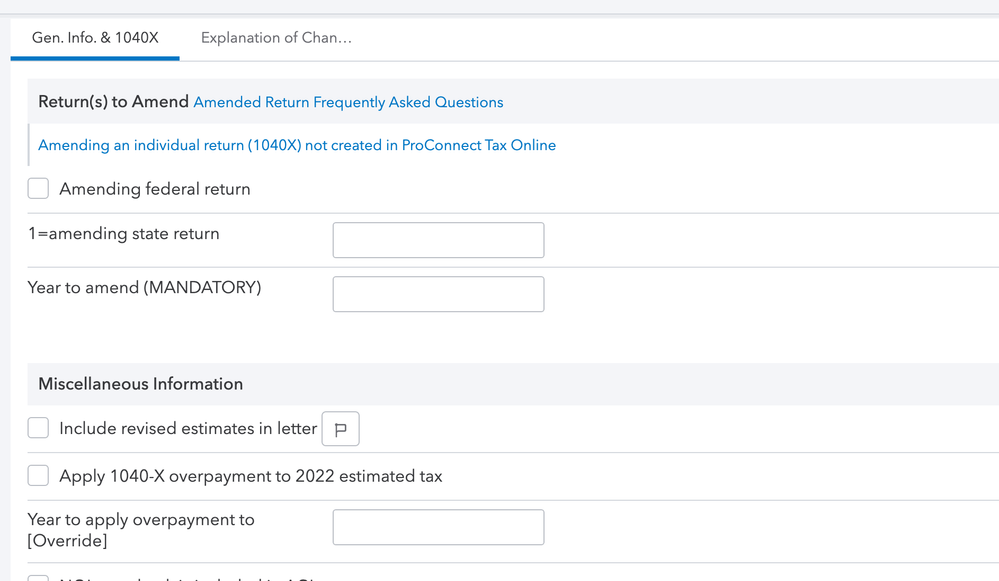This screenshot has height=581, width=999.
Task: Click the flag icon beside revised estimates
Action: [340, 429]
